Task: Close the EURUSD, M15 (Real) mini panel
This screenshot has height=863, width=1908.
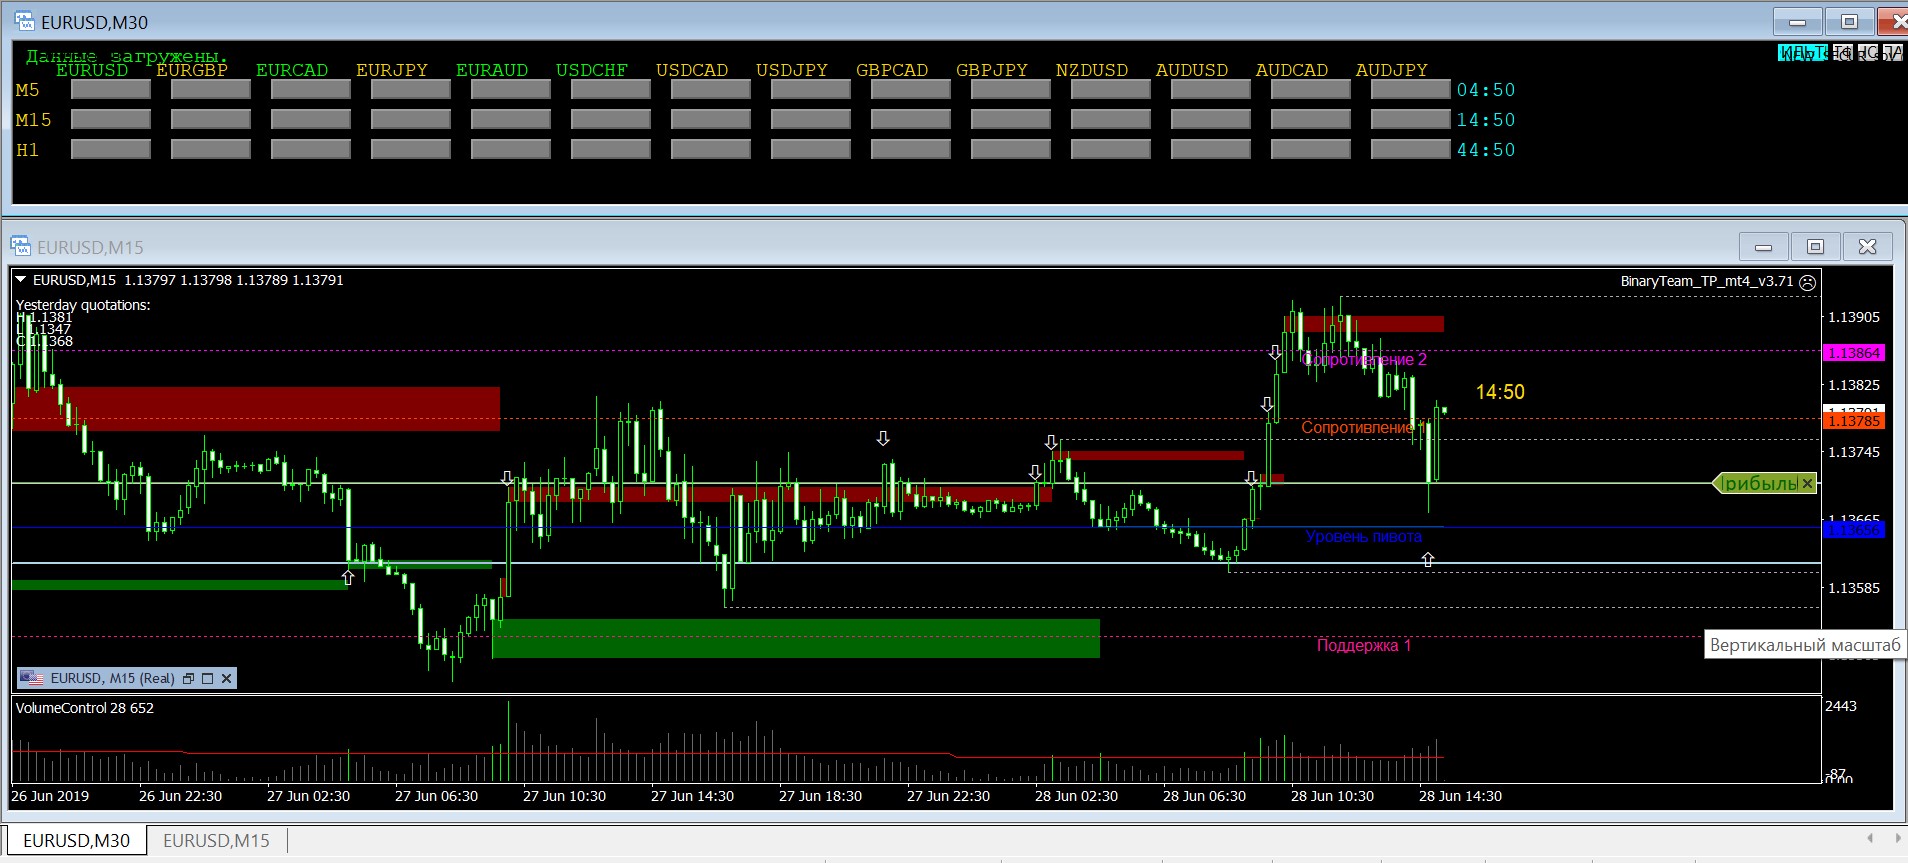Action: coord(227,678)
